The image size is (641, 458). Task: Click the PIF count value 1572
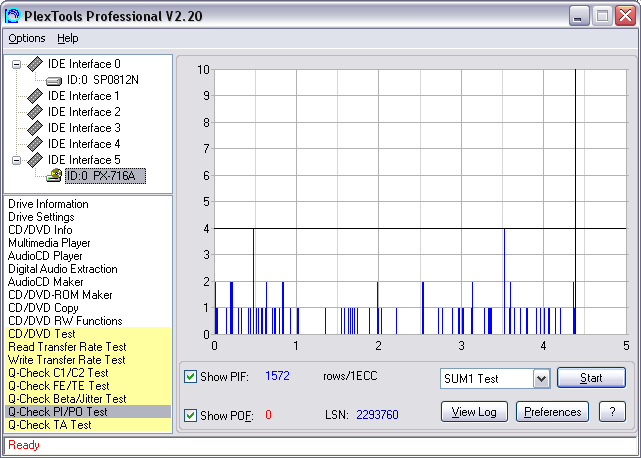pyautogui.click(x=277, y=376)
